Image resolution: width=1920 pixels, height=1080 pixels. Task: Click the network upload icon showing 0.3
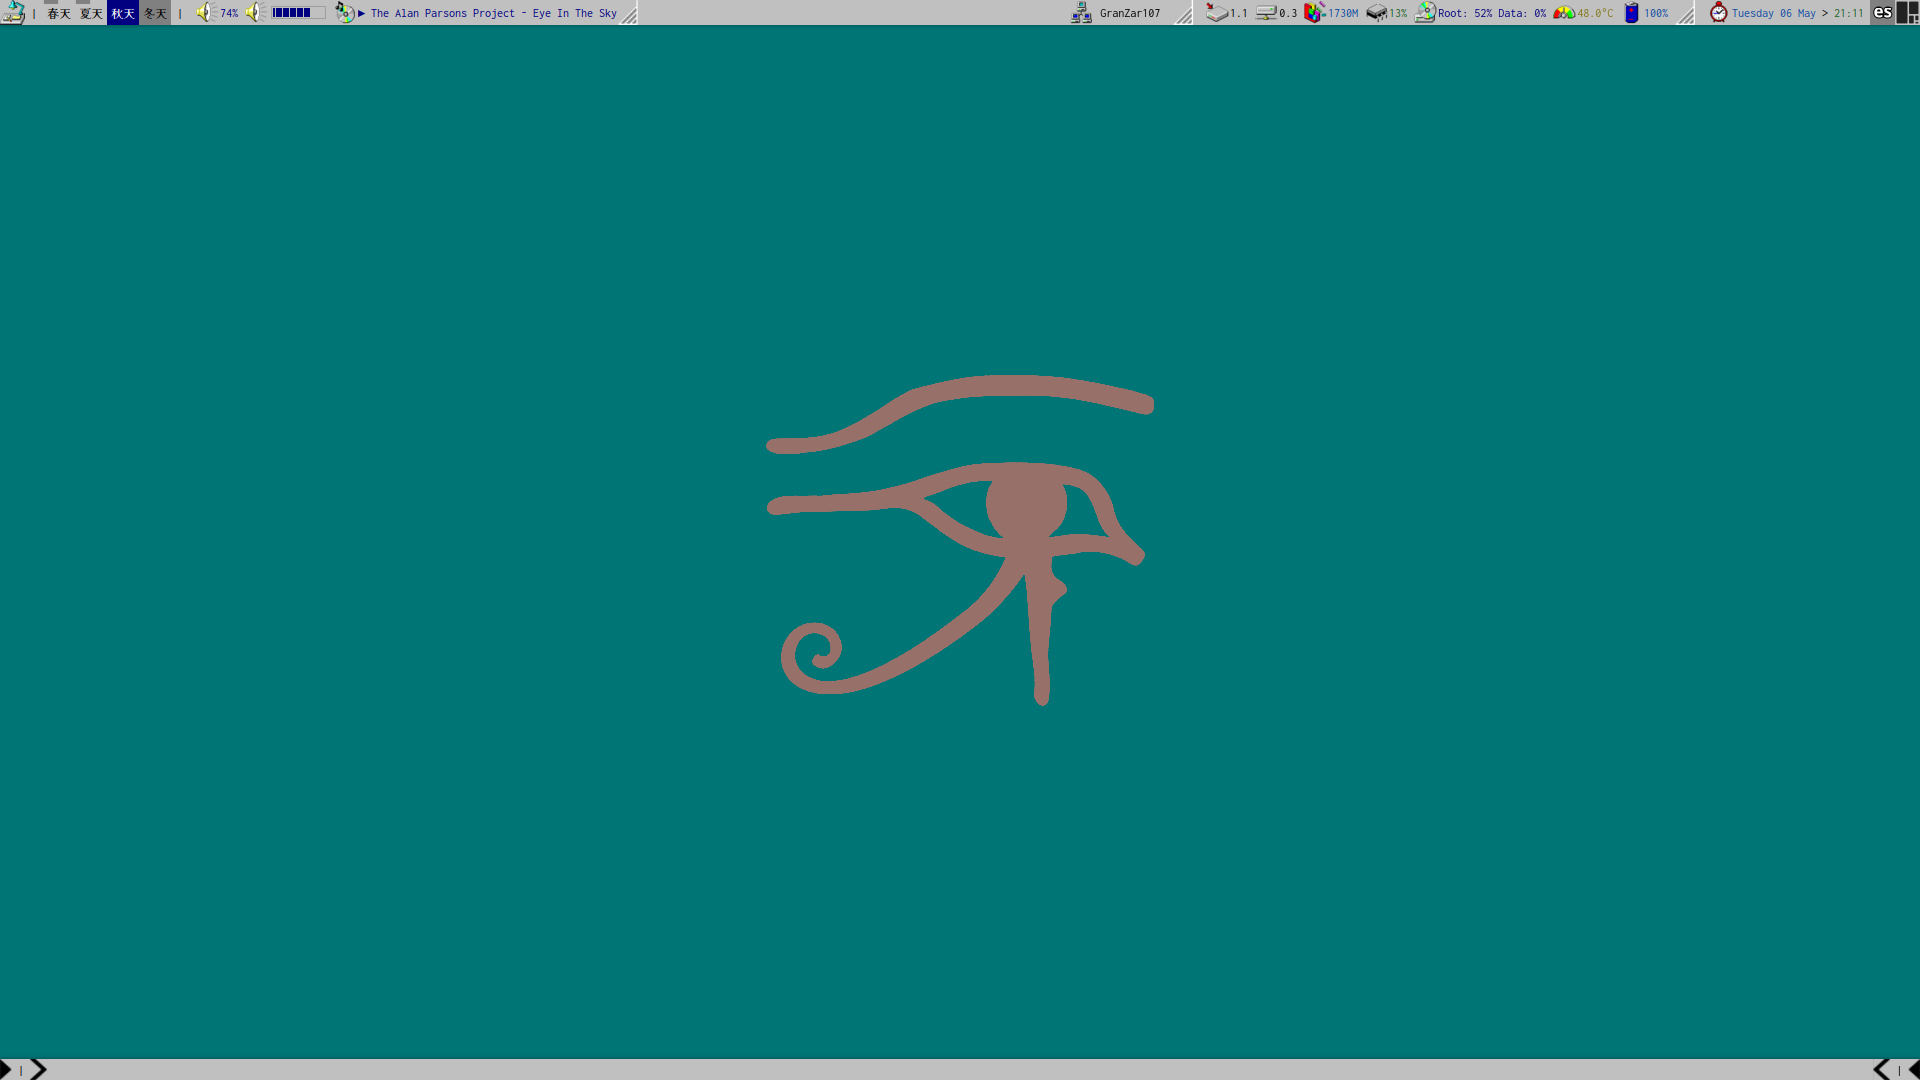(x=1266, y=13)
